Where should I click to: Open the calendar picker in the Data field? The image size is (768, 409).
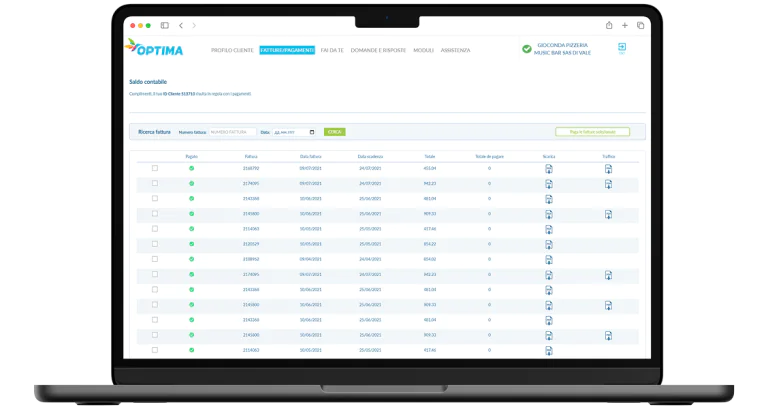click(x=312, y=132)
